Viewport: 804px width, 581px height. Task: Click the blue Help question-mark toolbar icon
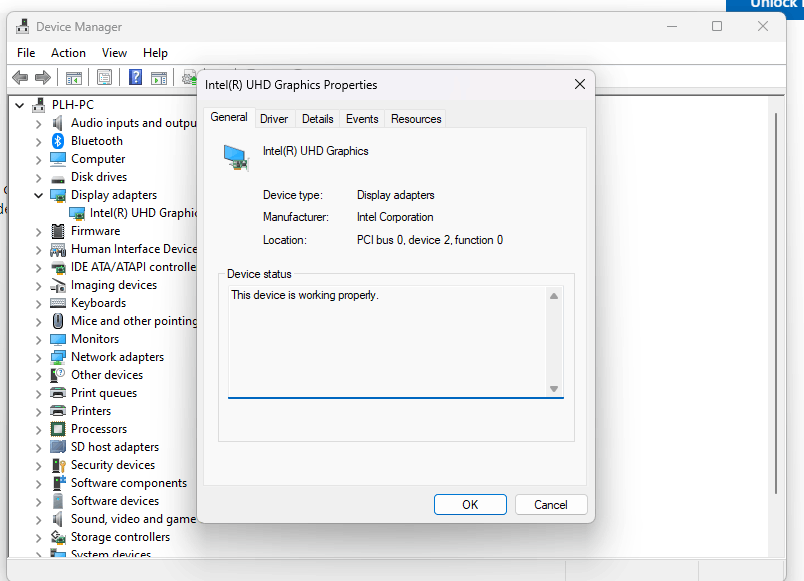coord(135,77)
